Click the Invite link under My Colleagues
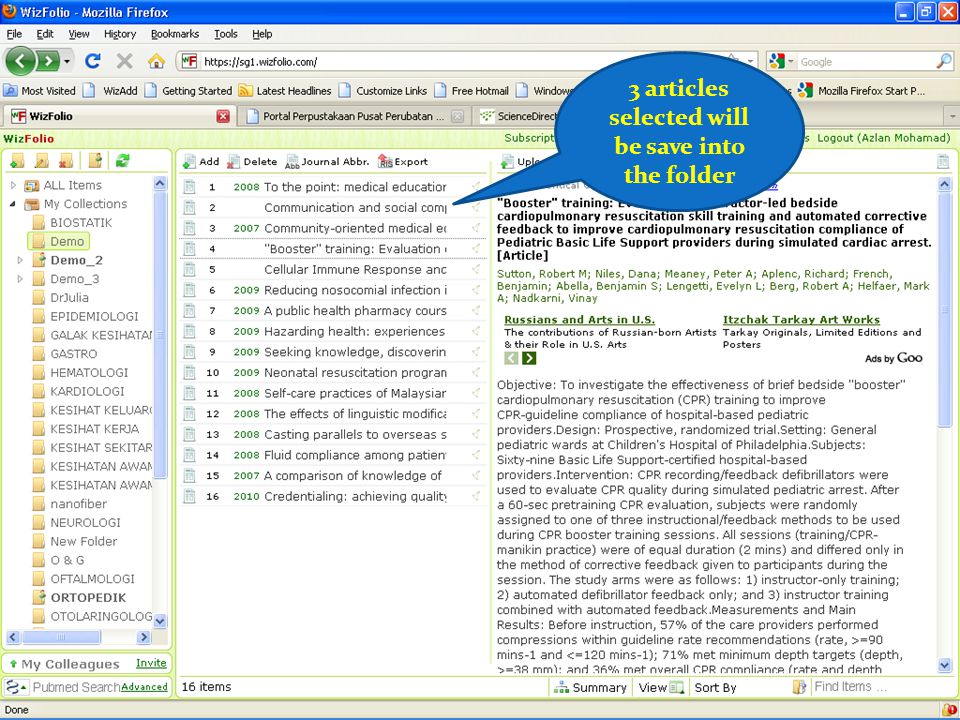 151,662
